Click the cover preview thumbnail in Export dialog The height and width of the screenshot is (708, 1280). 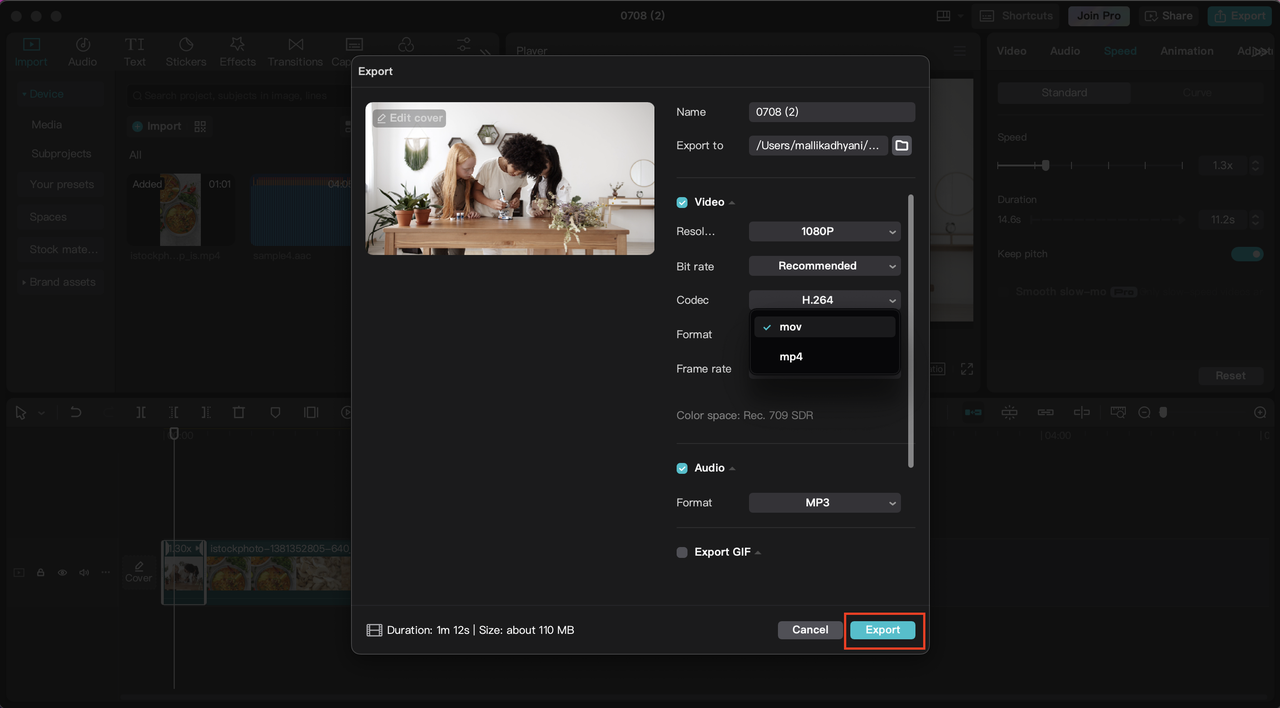click(x=510, y=178)
